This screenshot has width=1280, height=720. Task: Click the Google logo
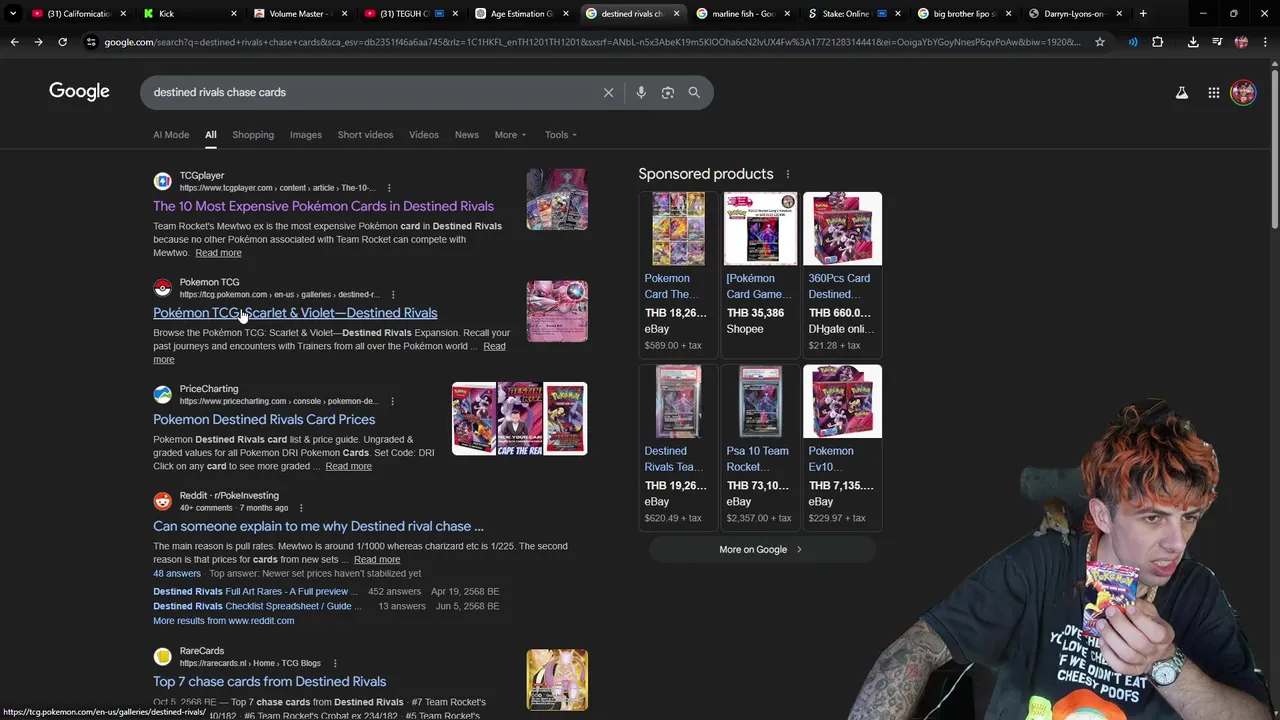(x=79, y=92)
